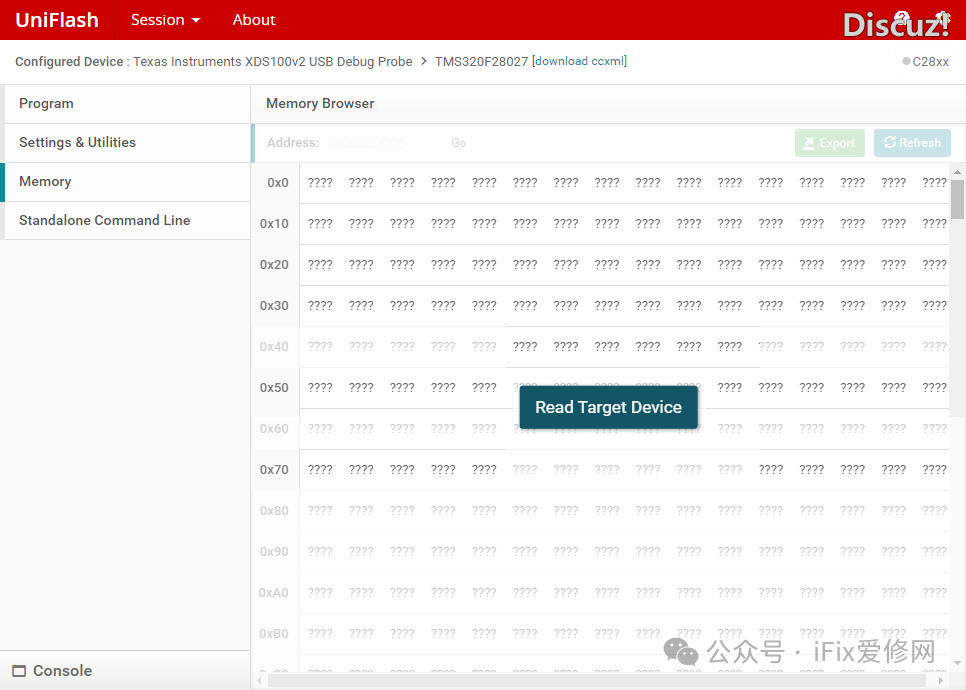966x690 pixels.
Task: Open the About menu
Action: (254, 20)
